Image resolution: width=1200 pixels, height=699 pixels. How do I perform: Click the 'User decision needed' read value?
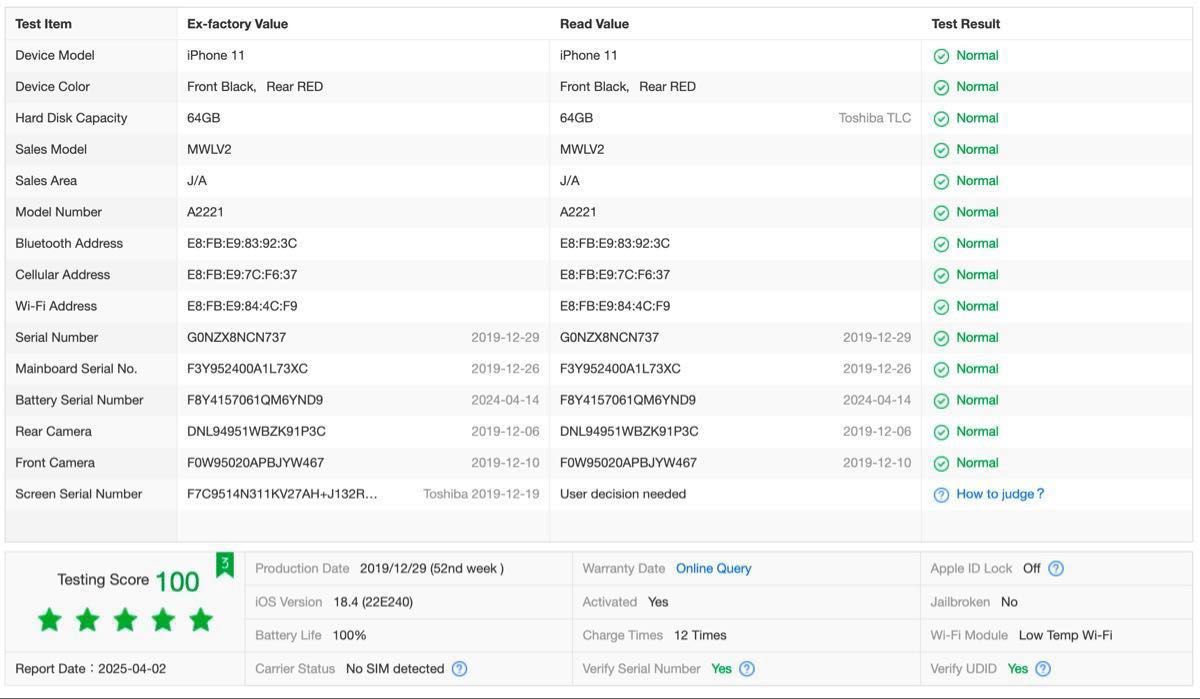click(x=623, y=494)
